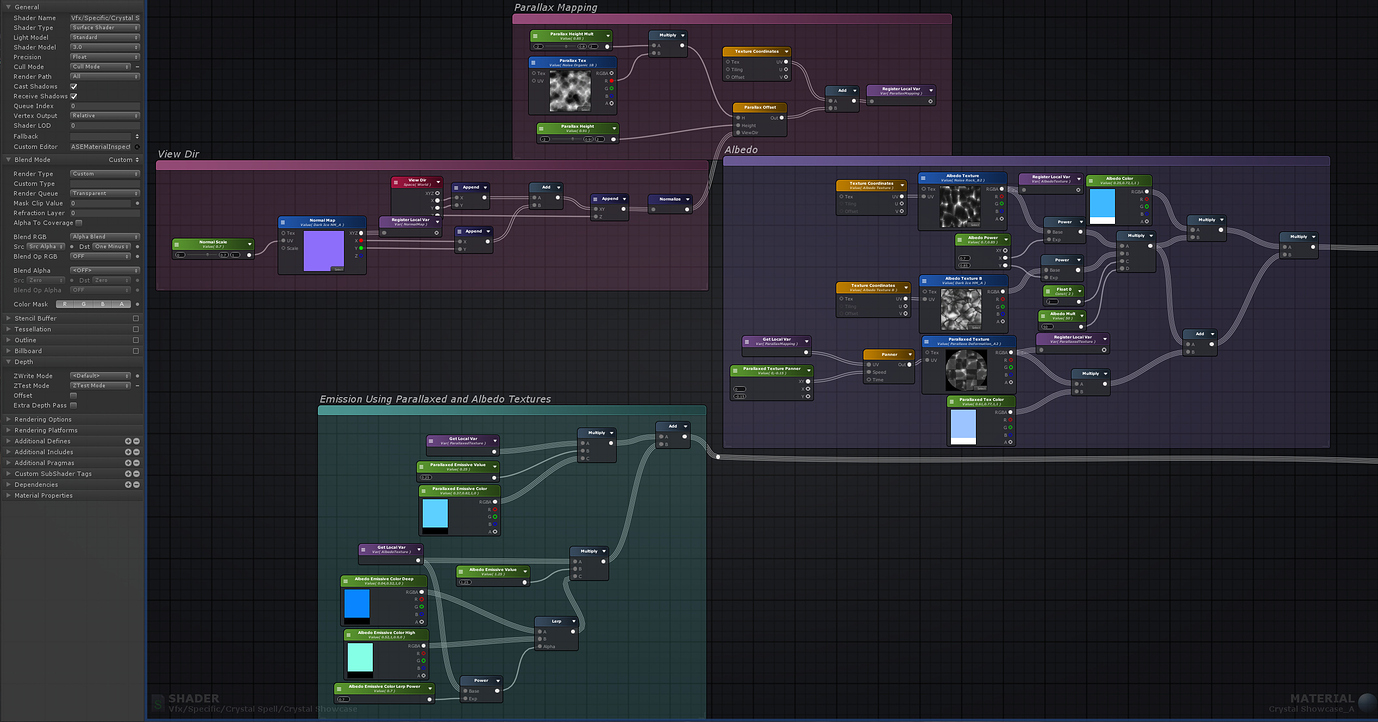Uncheck Receive Shadows option
The image size is (1378, 722).
(74, 97)
